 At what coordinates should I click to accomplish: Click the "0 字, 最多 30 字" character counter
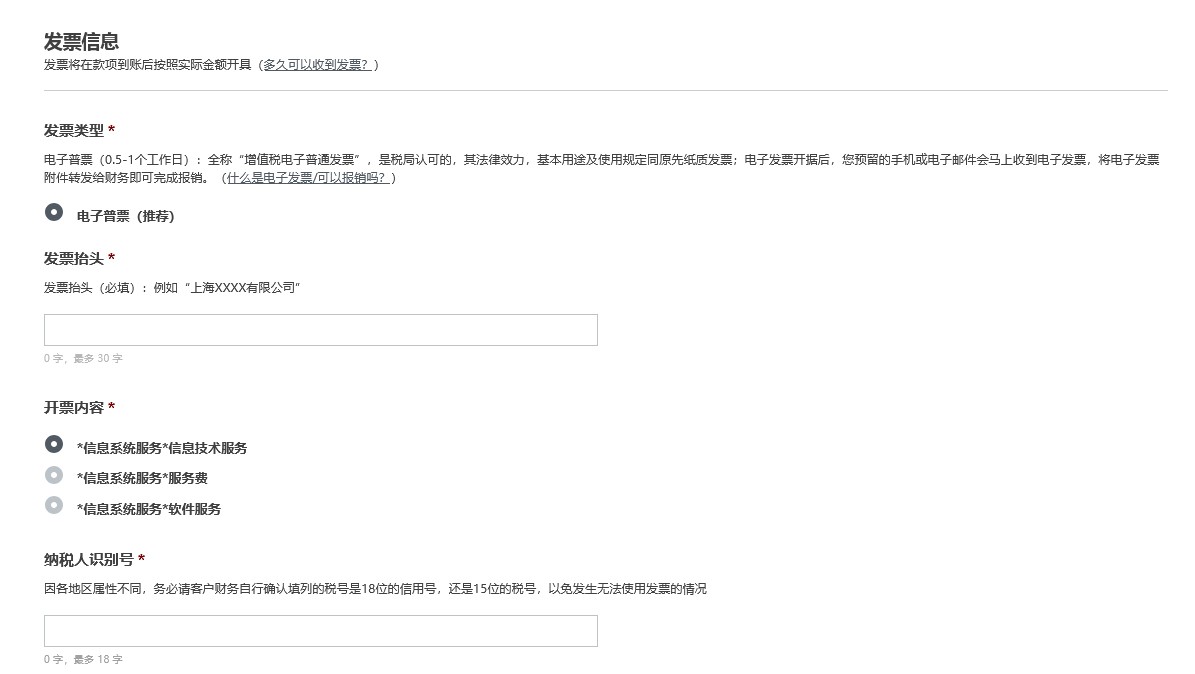coord(83,358)
